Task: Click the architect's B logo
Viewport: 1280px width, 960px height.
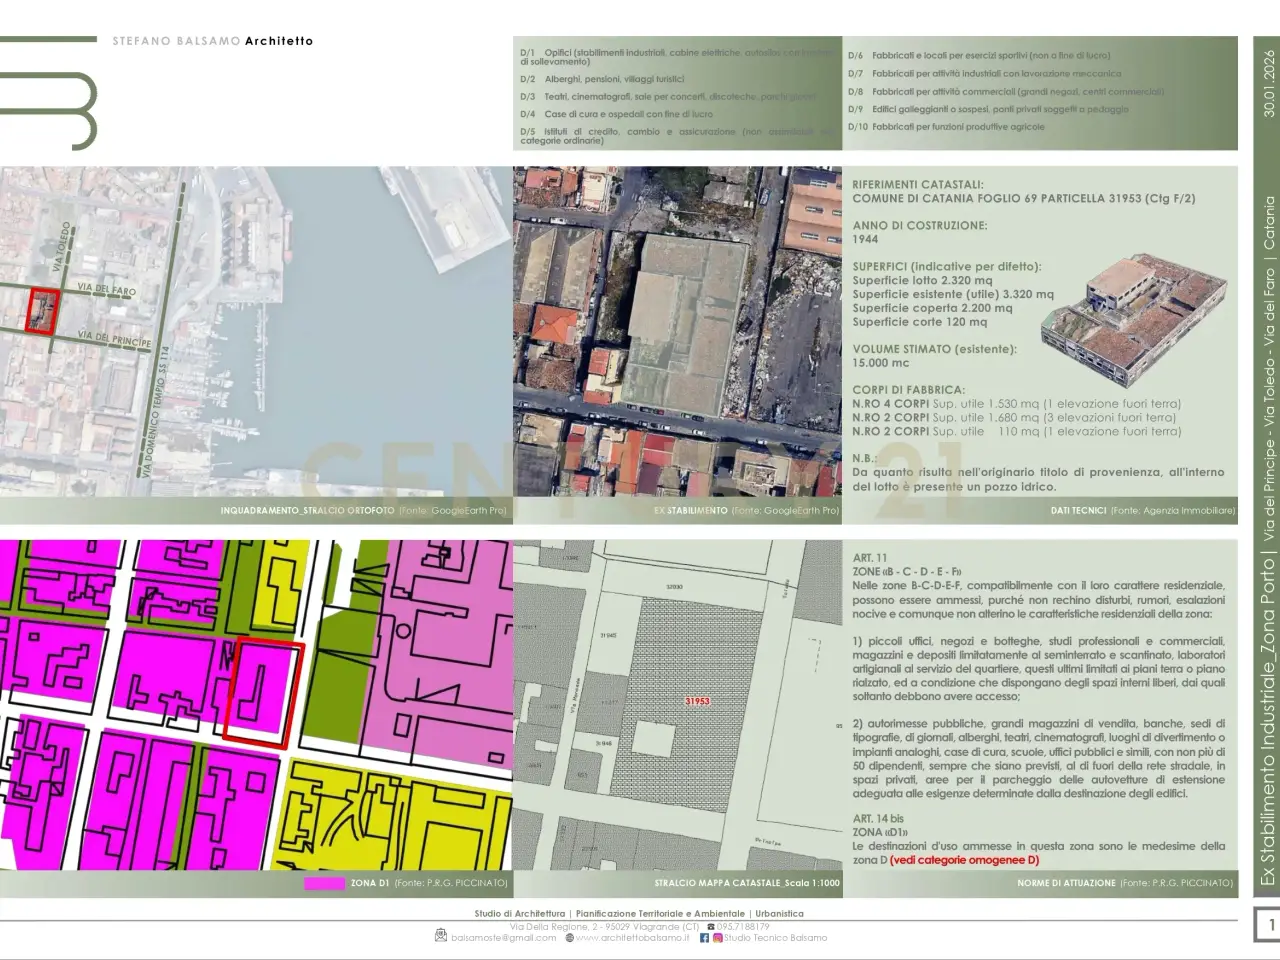Action: click(49, 95)
